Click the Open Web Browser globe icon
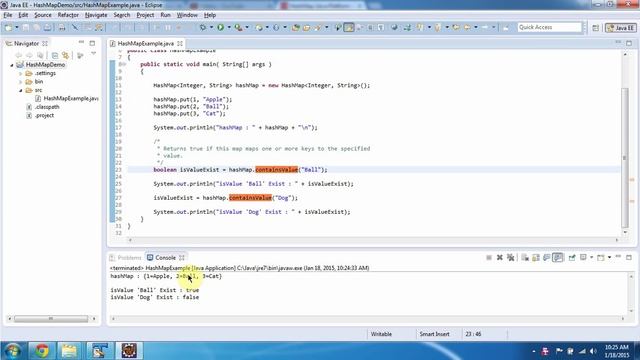 tap(394, 27)
